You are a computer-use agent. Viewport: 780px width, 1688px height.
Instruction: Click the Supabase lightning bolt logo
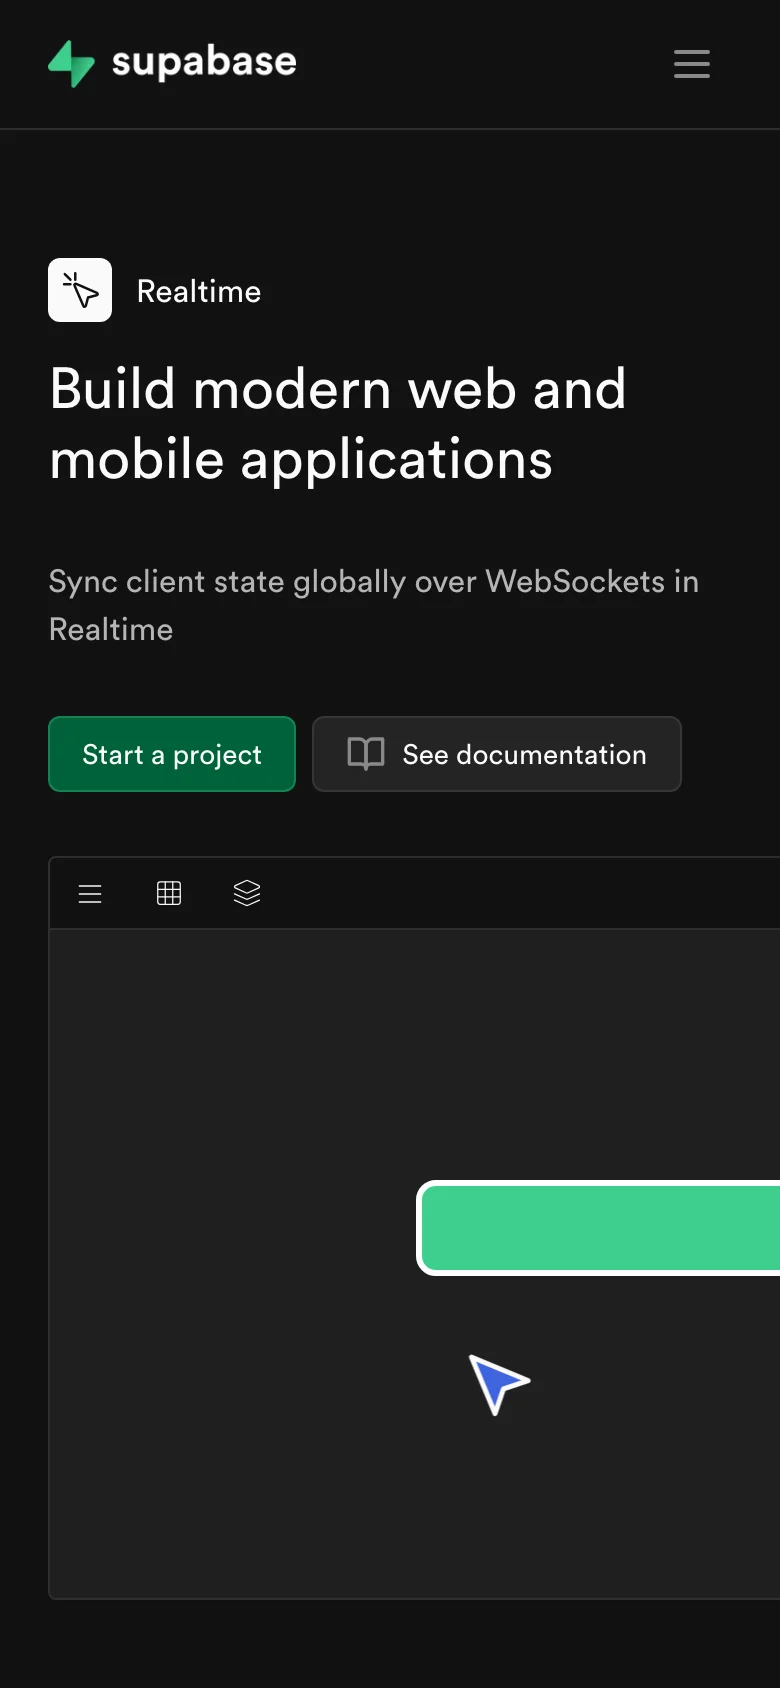coord(71,64)
